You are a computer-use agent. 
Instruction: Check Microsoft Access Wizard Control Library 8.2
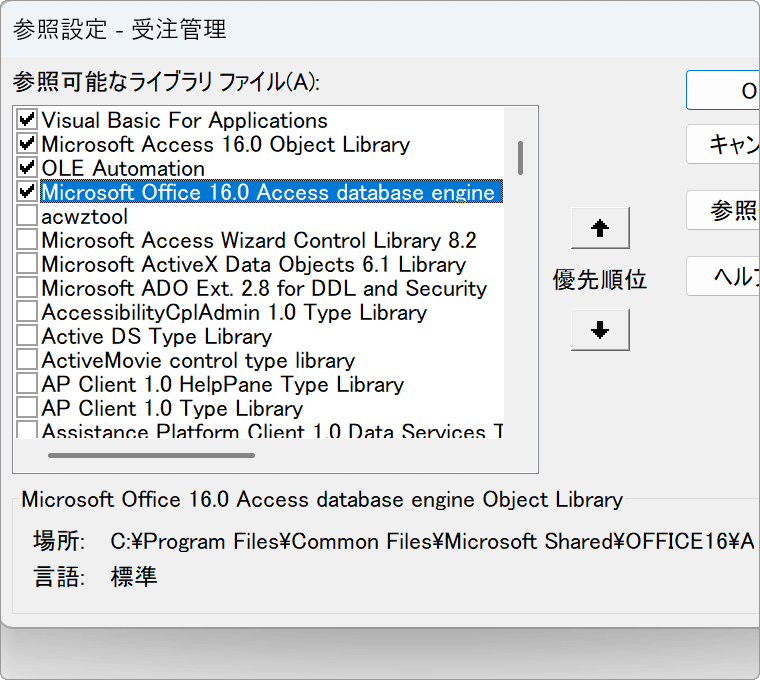point(27,240)
